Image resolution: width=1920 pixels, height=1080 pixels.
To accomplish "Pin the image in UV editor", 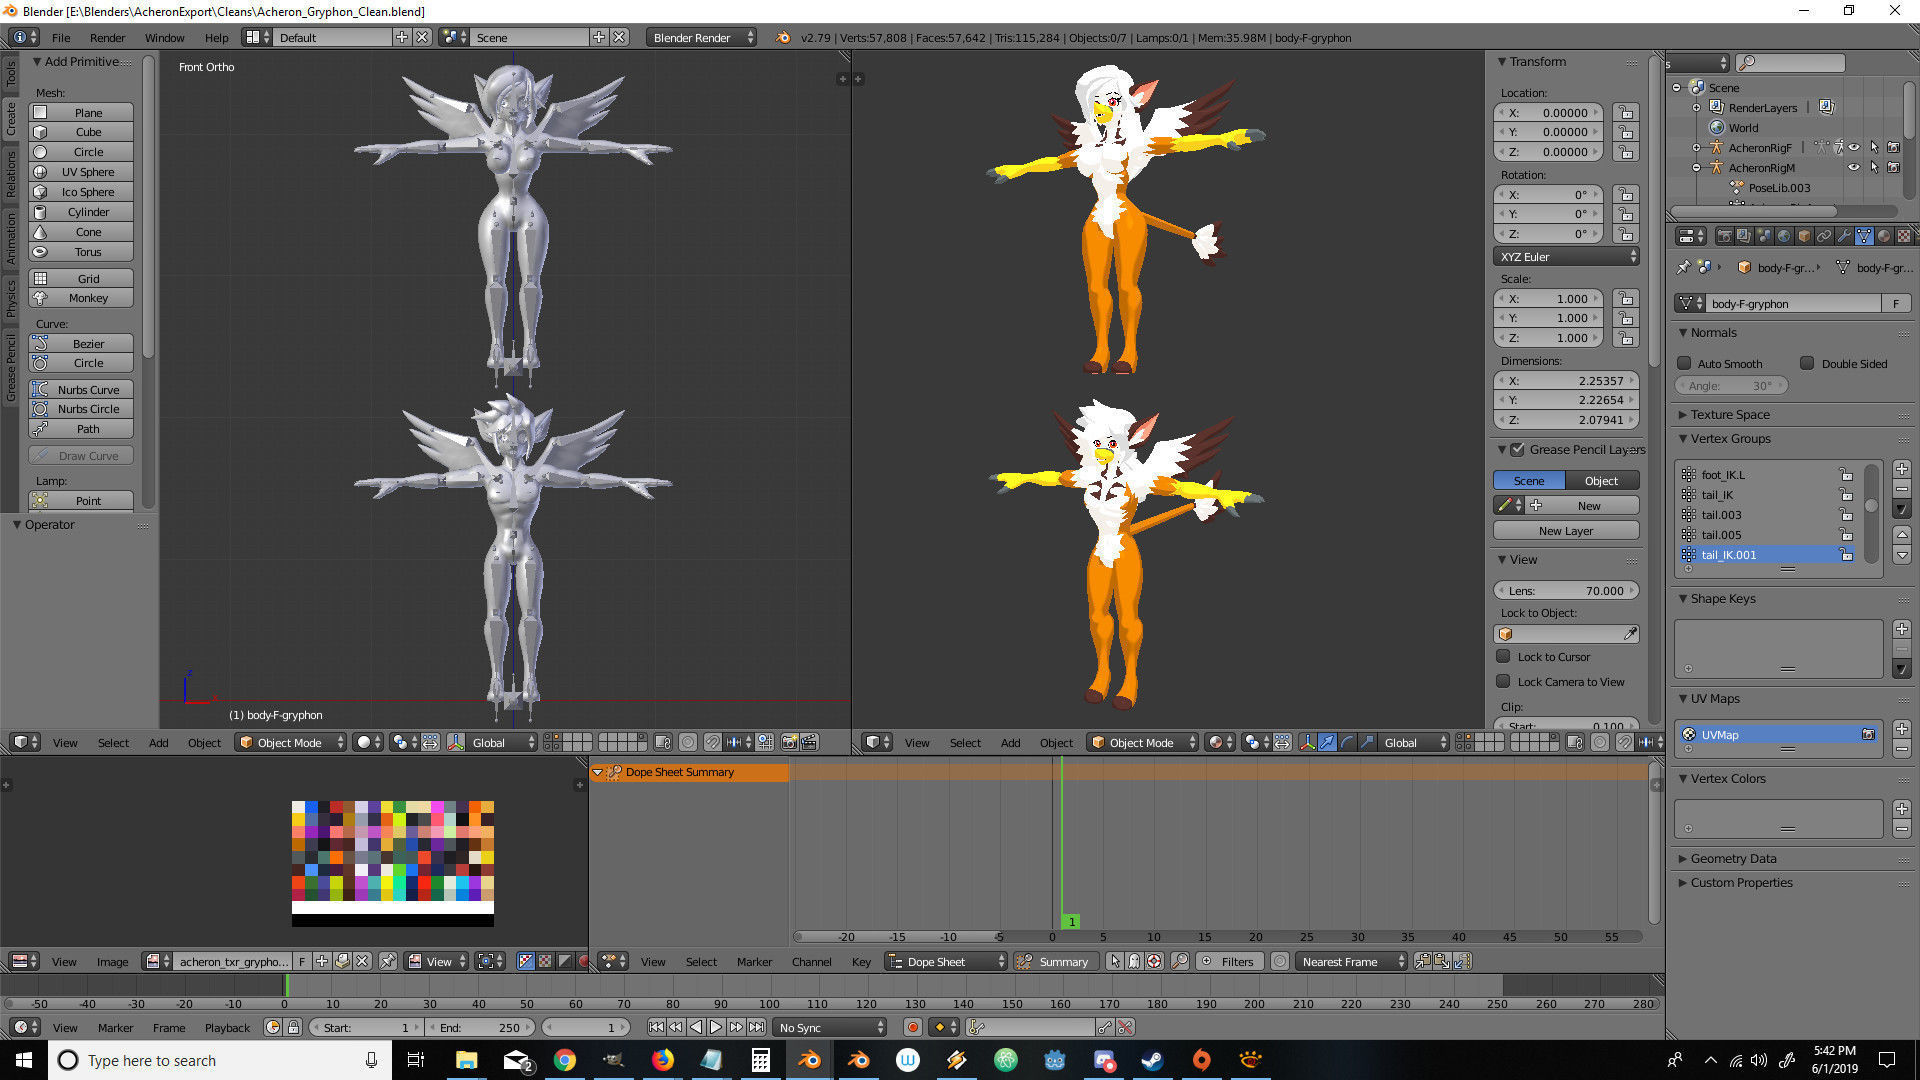I will [x=388, y=961].
